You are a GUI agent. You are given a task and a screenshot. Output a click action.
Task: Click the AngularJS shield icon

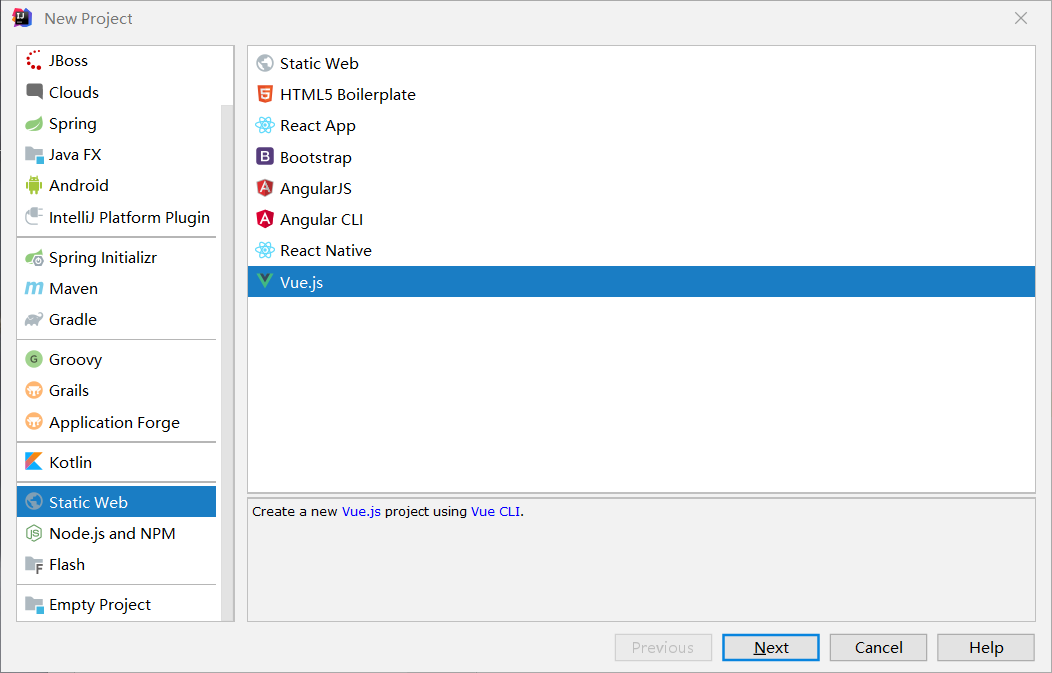(265, 188)
